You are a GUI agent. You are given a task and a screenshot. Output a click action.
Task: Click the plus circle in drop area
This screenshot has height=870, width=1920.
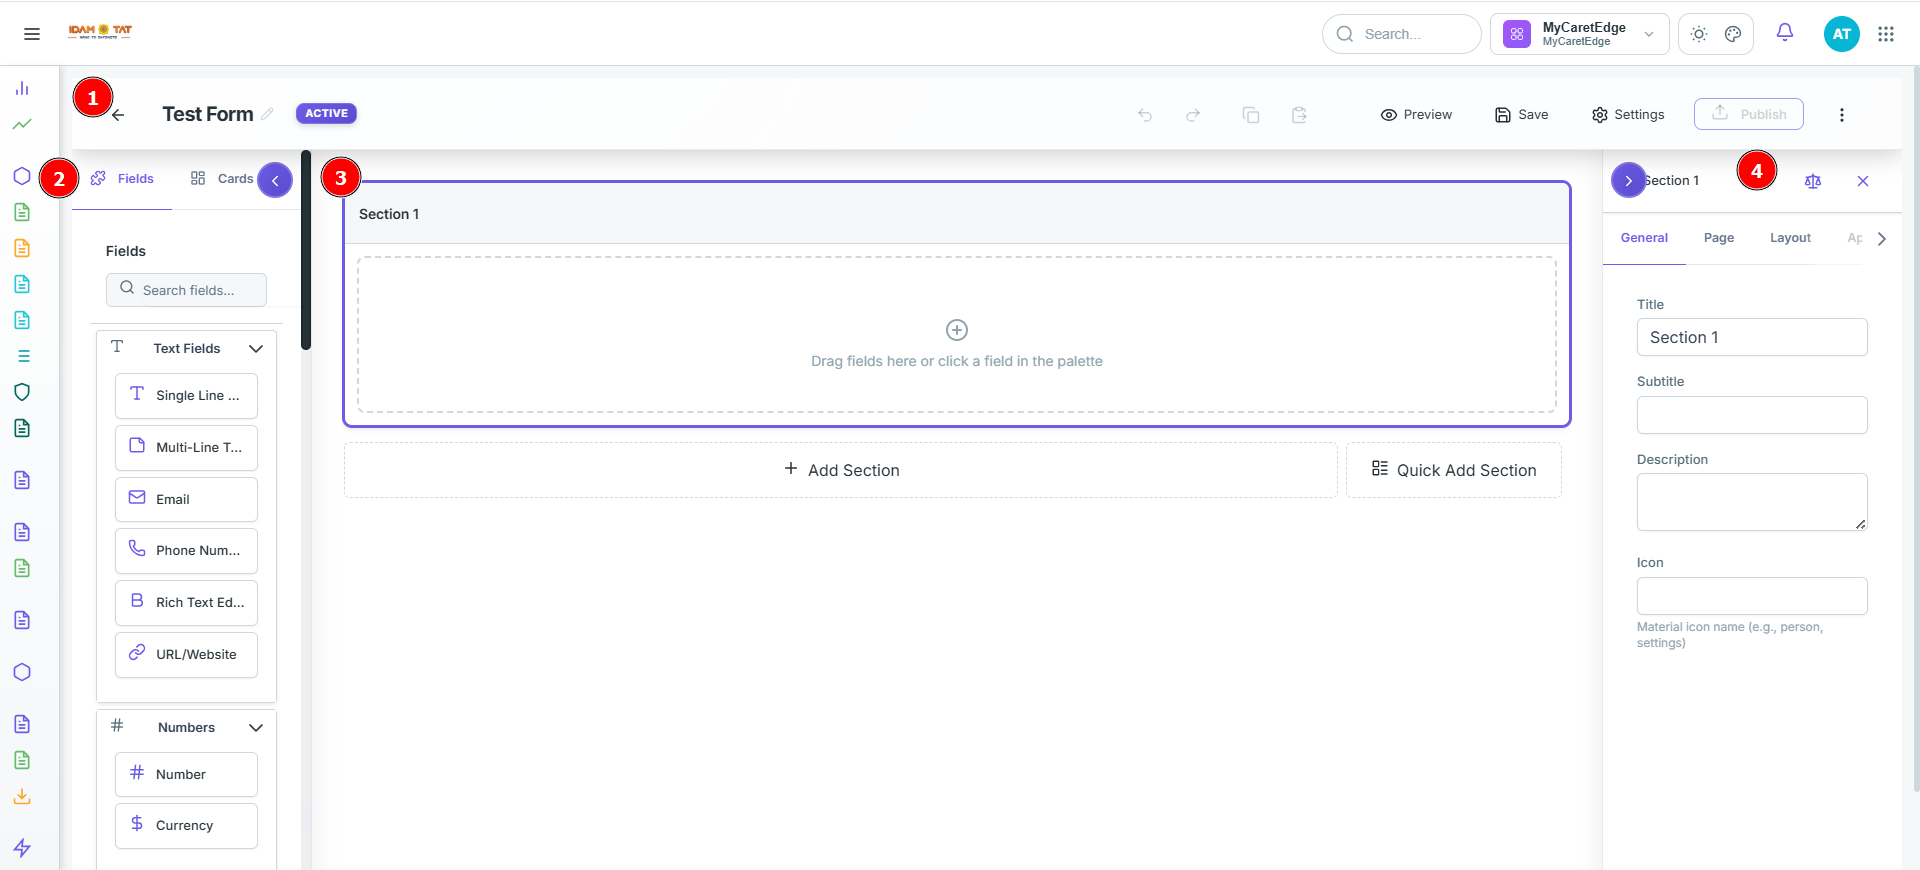957,330
